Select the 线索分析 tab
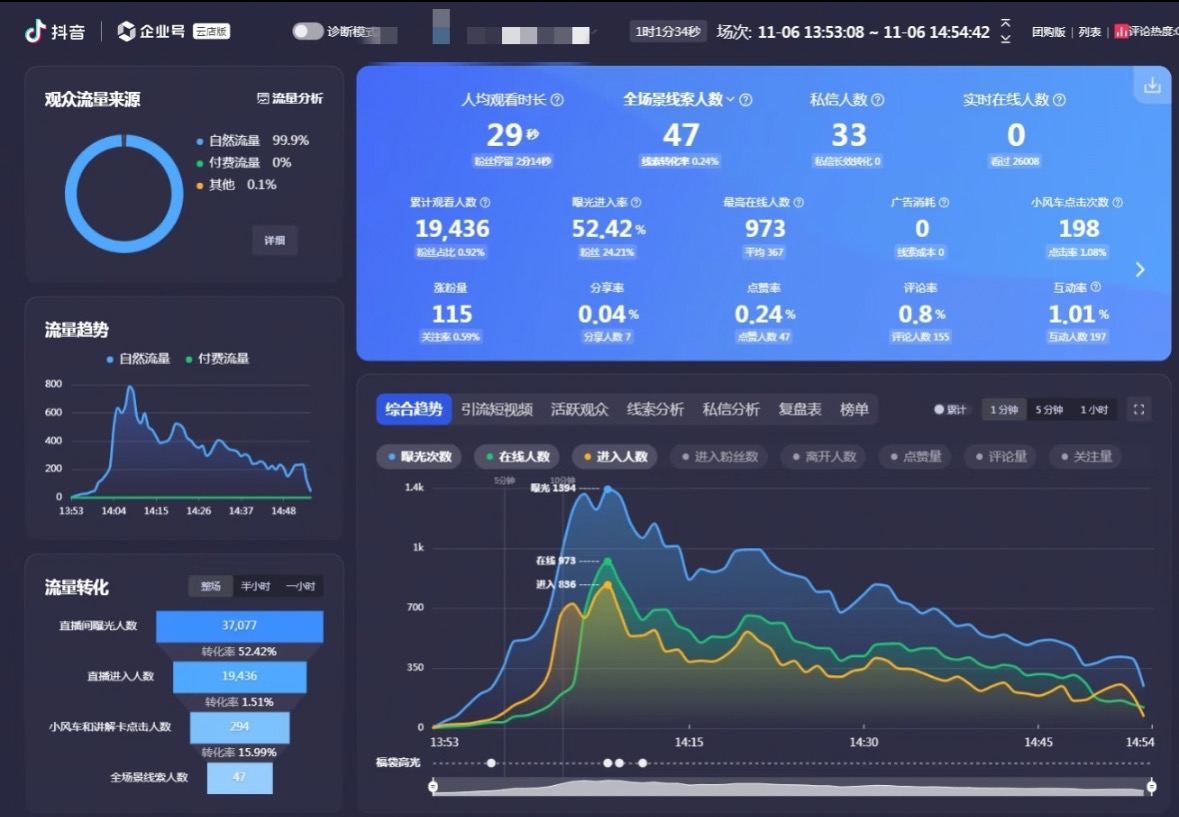 pos(656,410)
